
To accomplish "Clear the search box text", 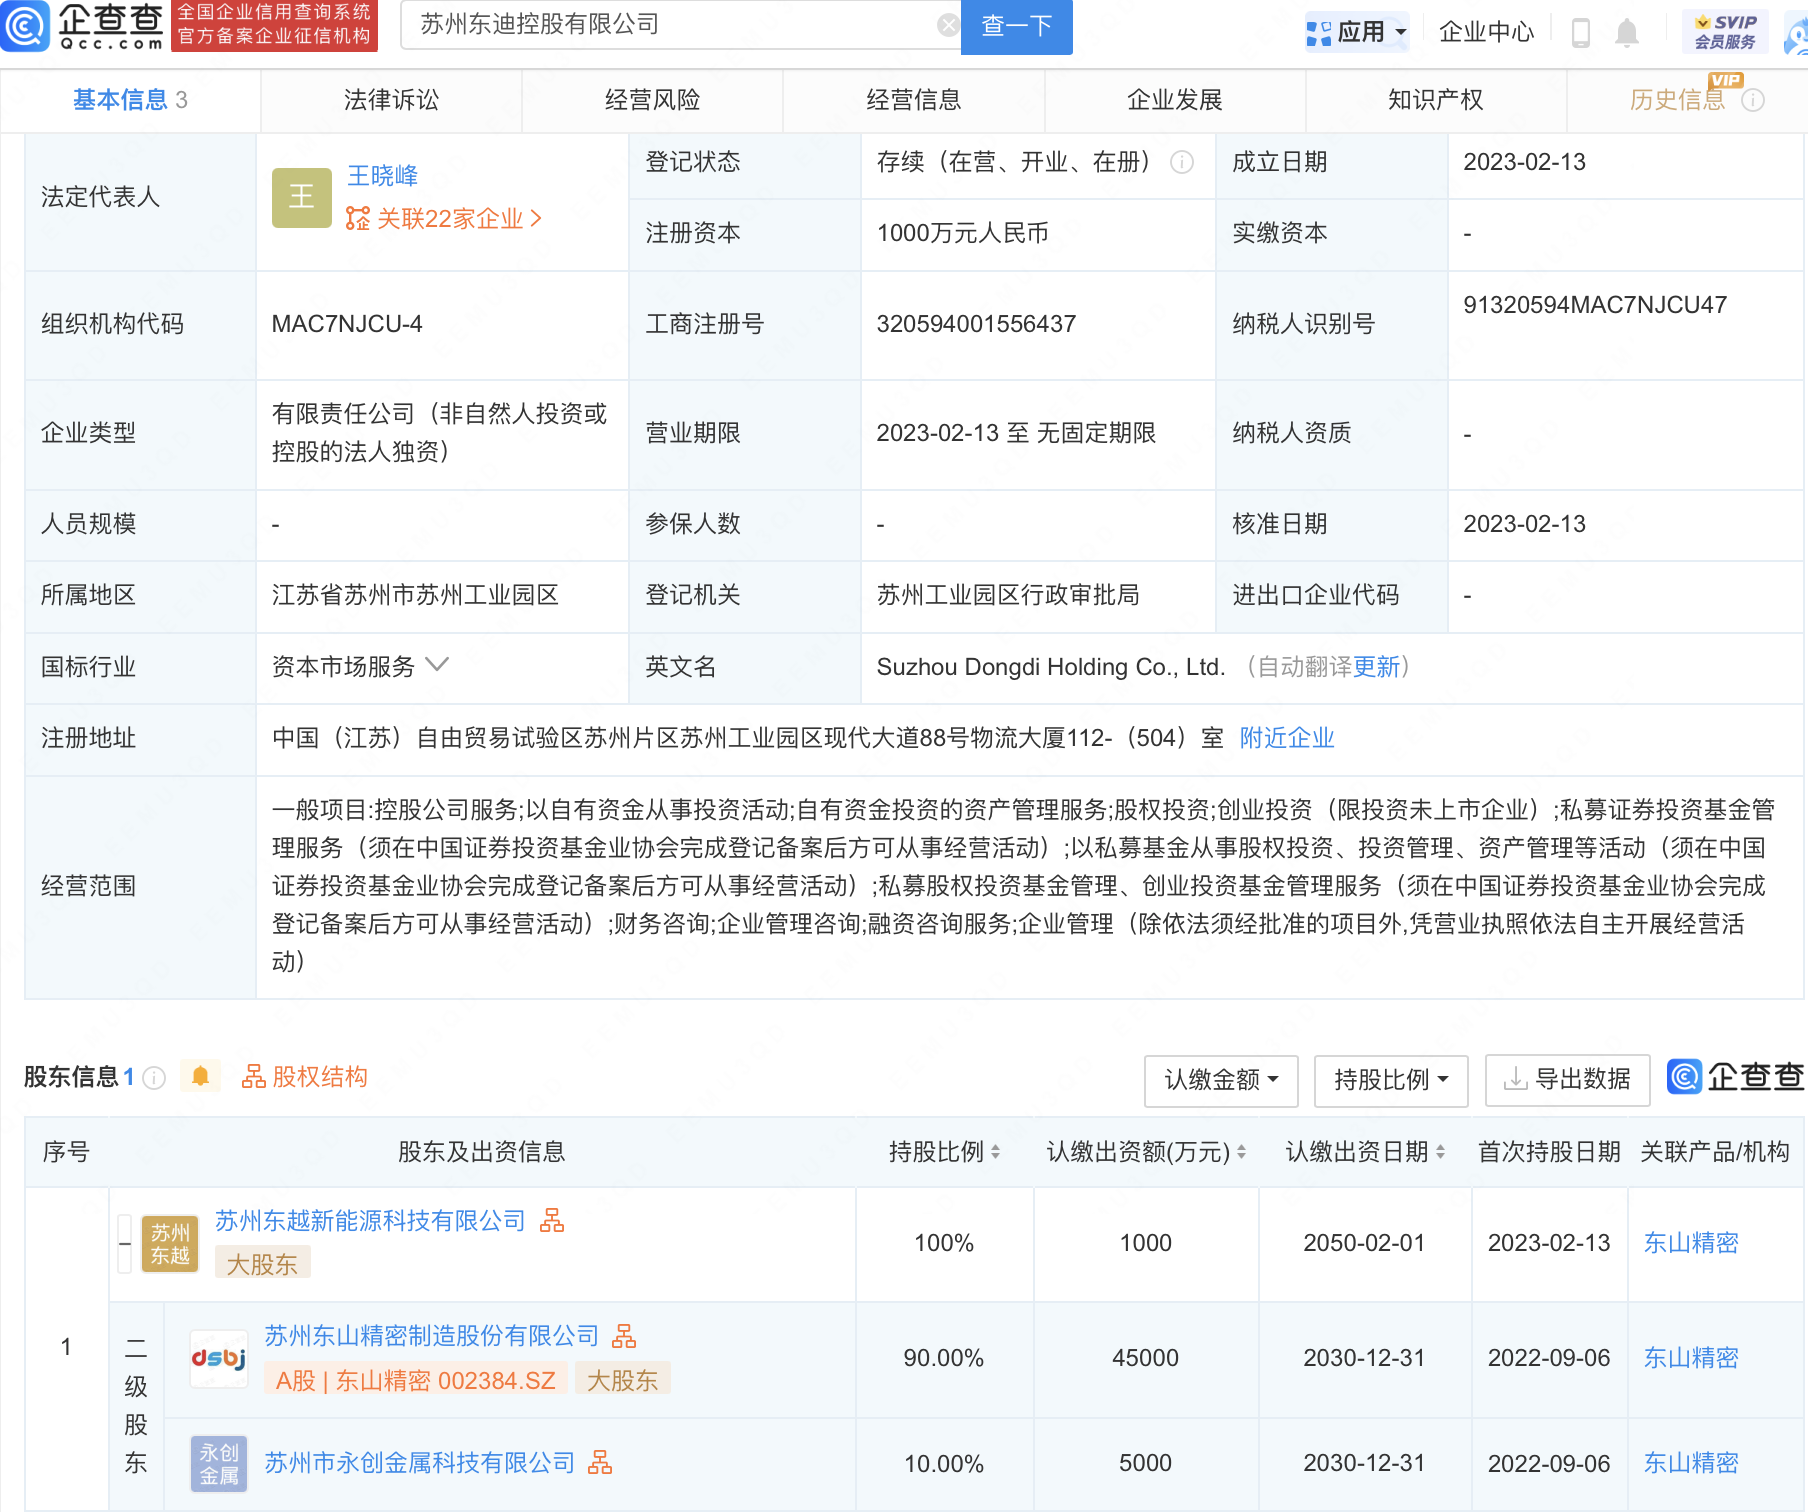I will (x=947, y=26).
